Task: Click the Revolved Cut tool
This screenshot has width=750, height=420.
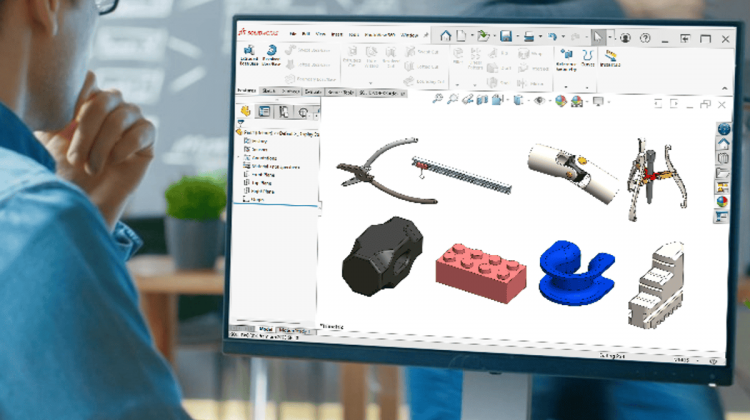Action: click(391, 56)
